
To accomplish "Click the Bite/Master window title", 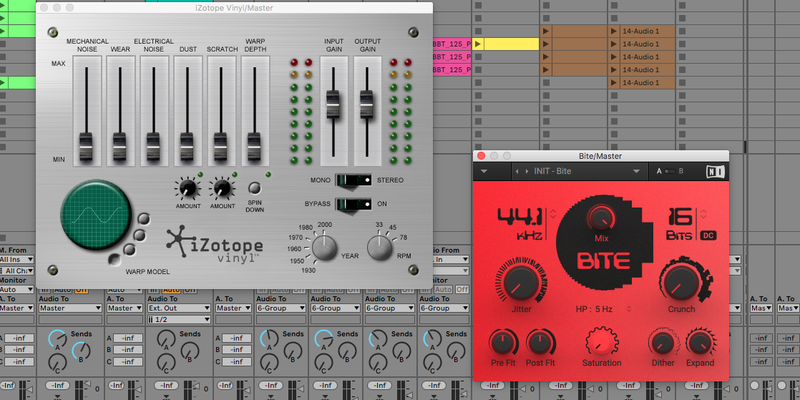I will click(x=601, y=156).
